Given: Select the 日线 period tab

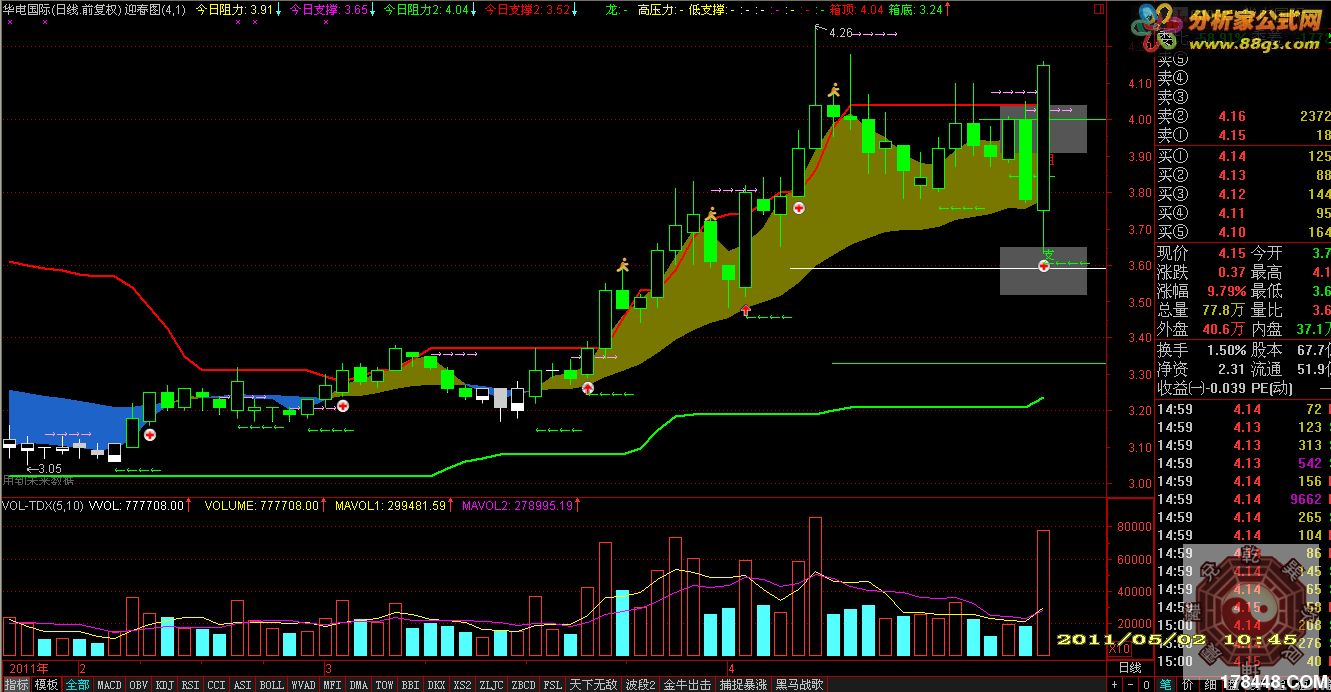Looking at the screenshot, I should (x=1129, y=667).
